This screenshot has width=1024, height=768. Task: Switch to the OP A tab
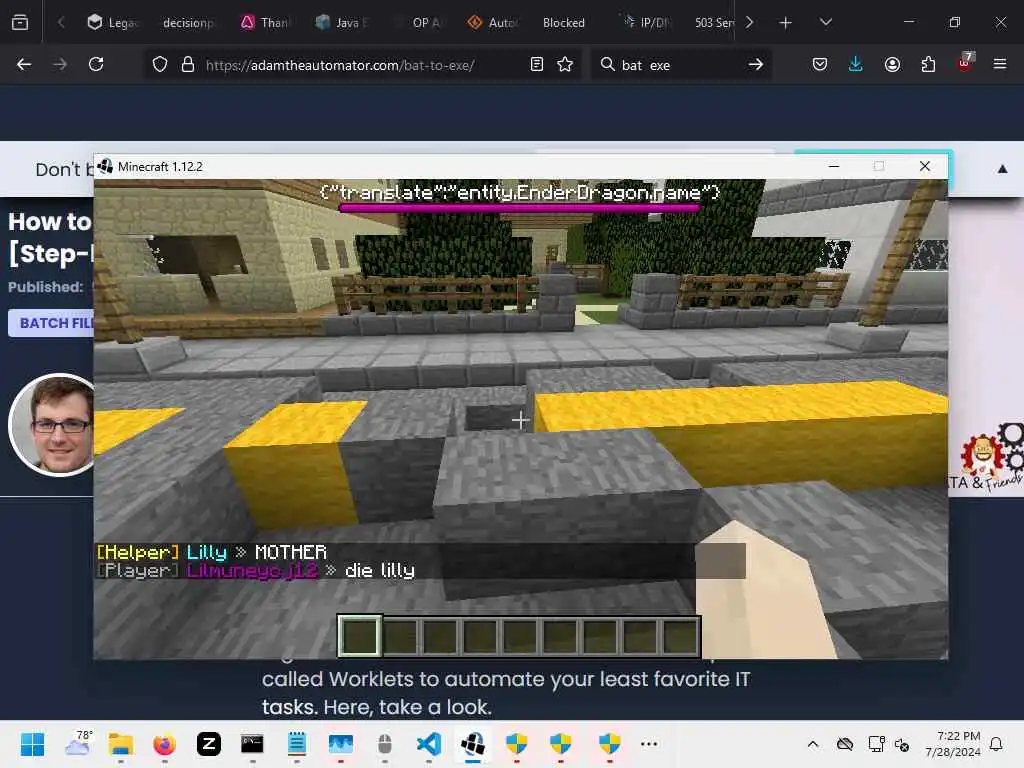pyautogui.click(x=418, y=23)
